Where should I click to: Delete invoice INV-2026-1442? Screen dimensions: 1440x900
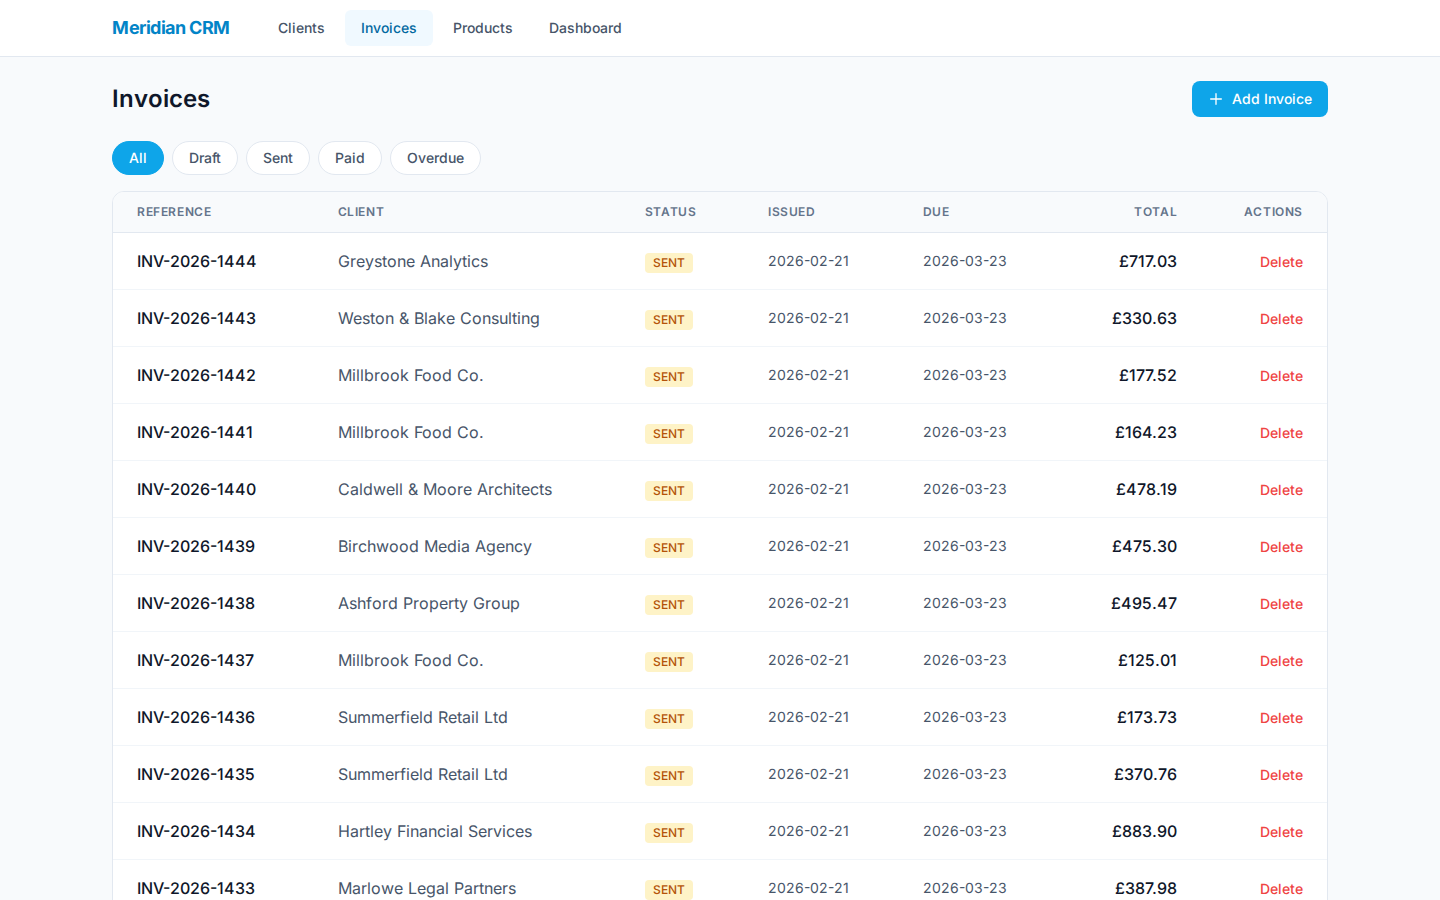coord(1281,376)
